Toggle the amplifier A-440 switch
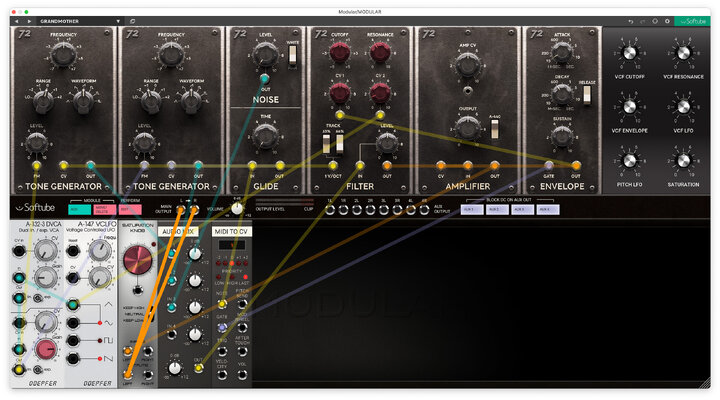This screenshot has width=720, height=400. (495, 129)
